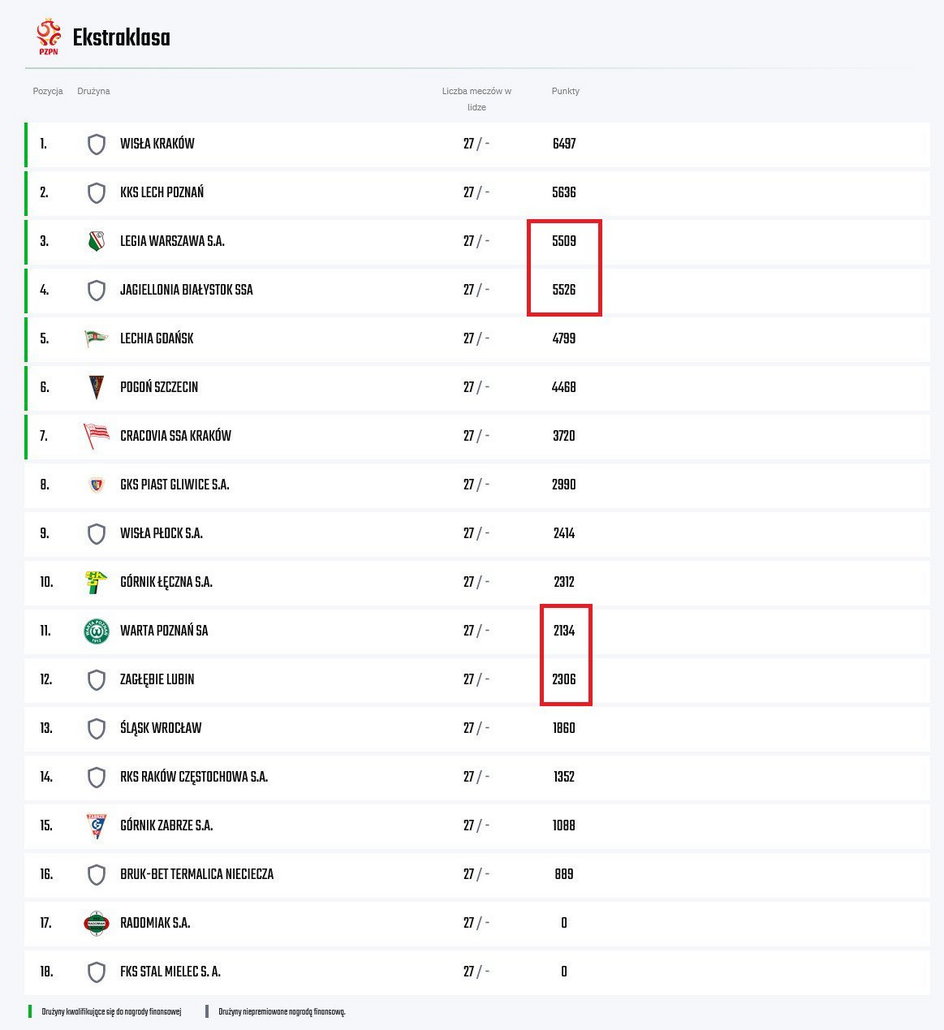
Task: Open the FKS Stal Mielec team name
Action: coord(170,972)
